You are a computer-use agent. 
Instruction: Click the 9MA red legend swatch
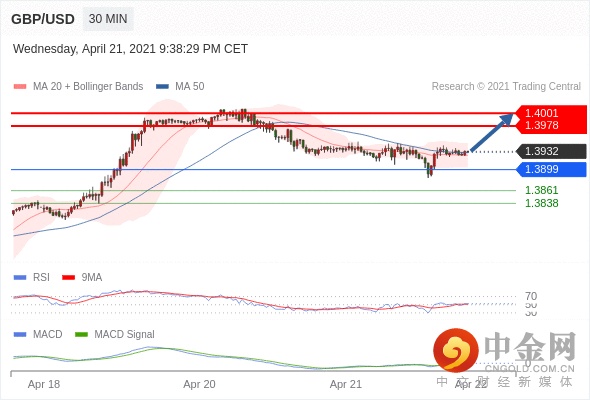68,278
